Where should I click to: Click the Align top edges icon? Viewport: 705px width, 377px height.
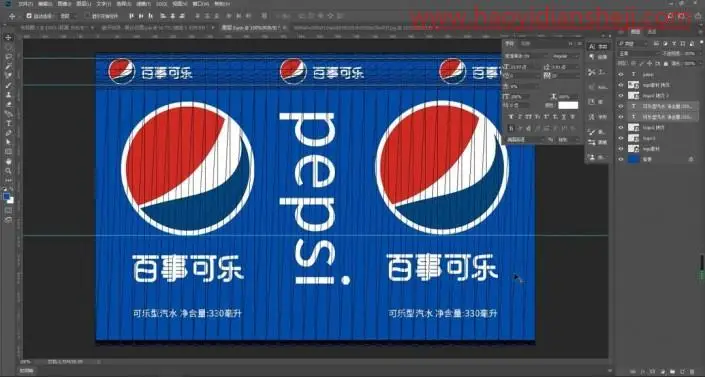tap(162, 16)
